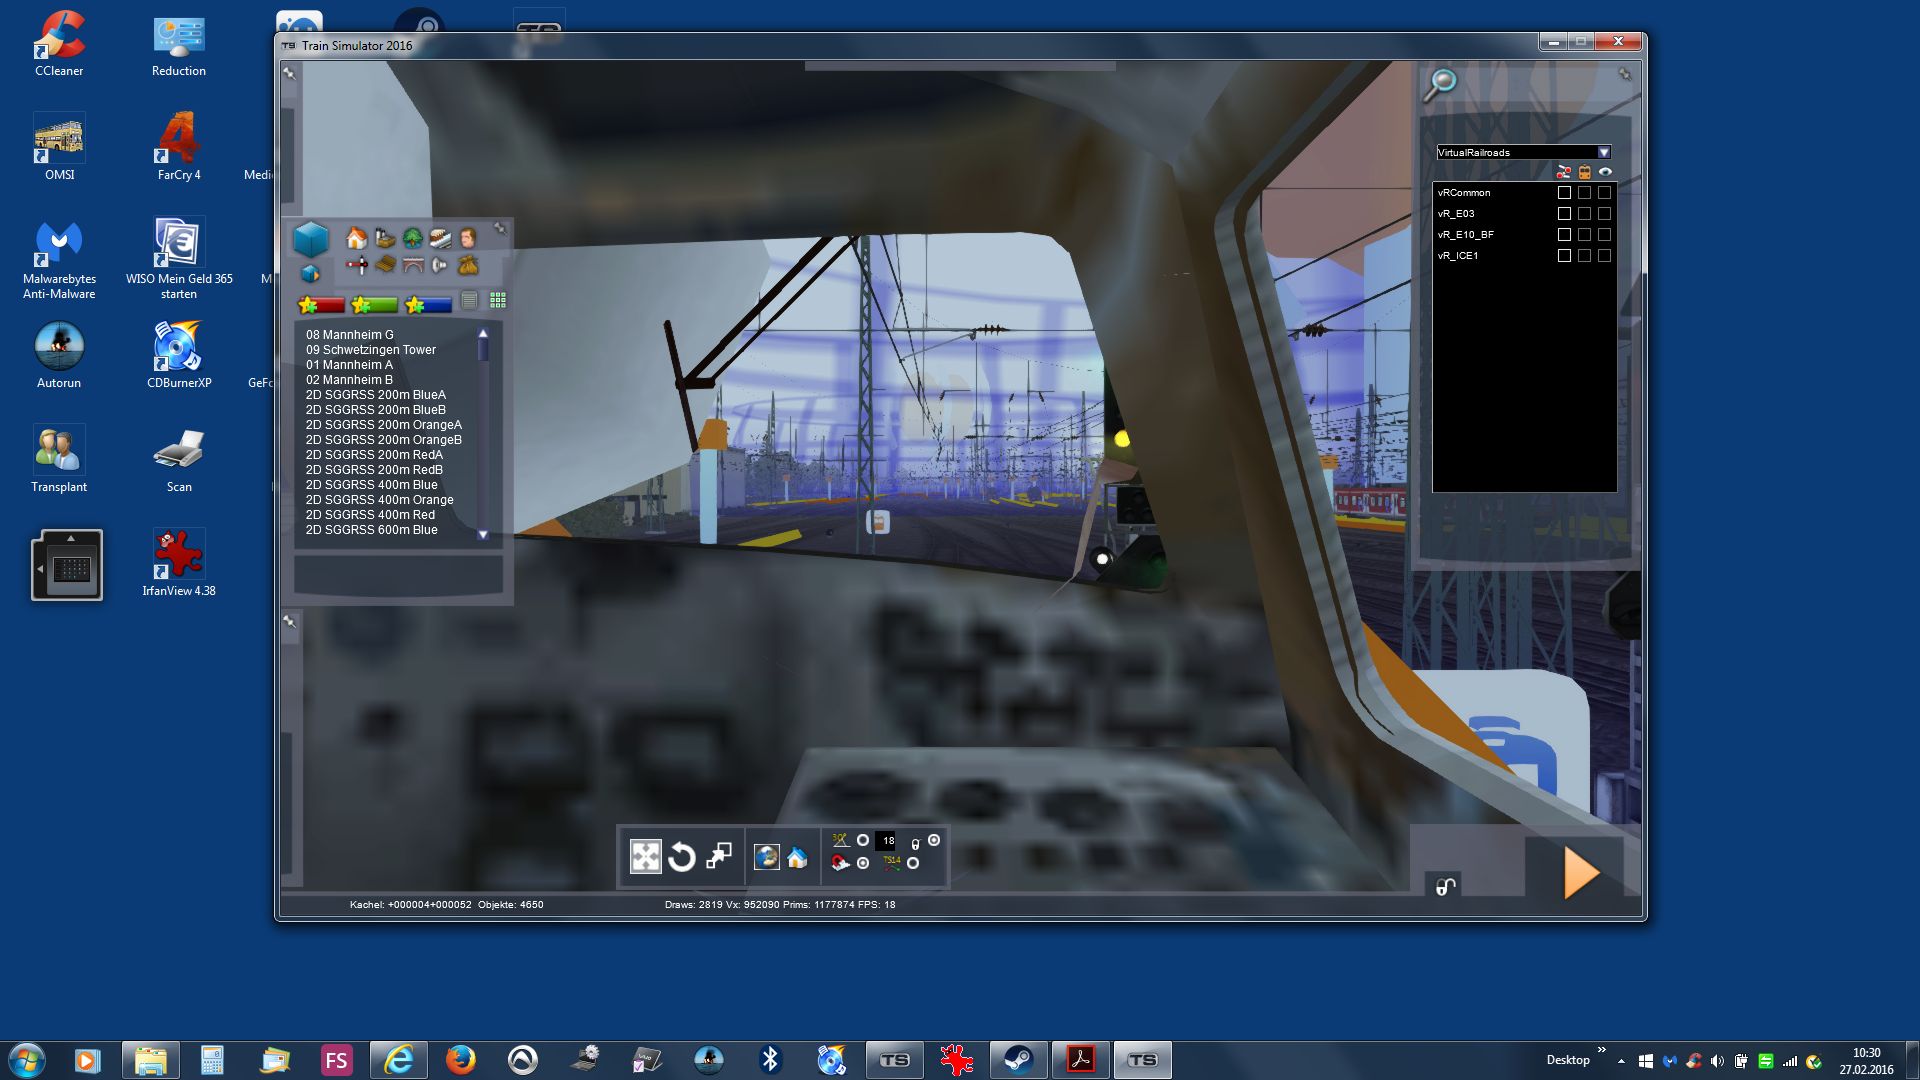Tick first checkbox of vRCommon row
This screenshot has width=1920, height=1080.
[x=1564, y=192]
